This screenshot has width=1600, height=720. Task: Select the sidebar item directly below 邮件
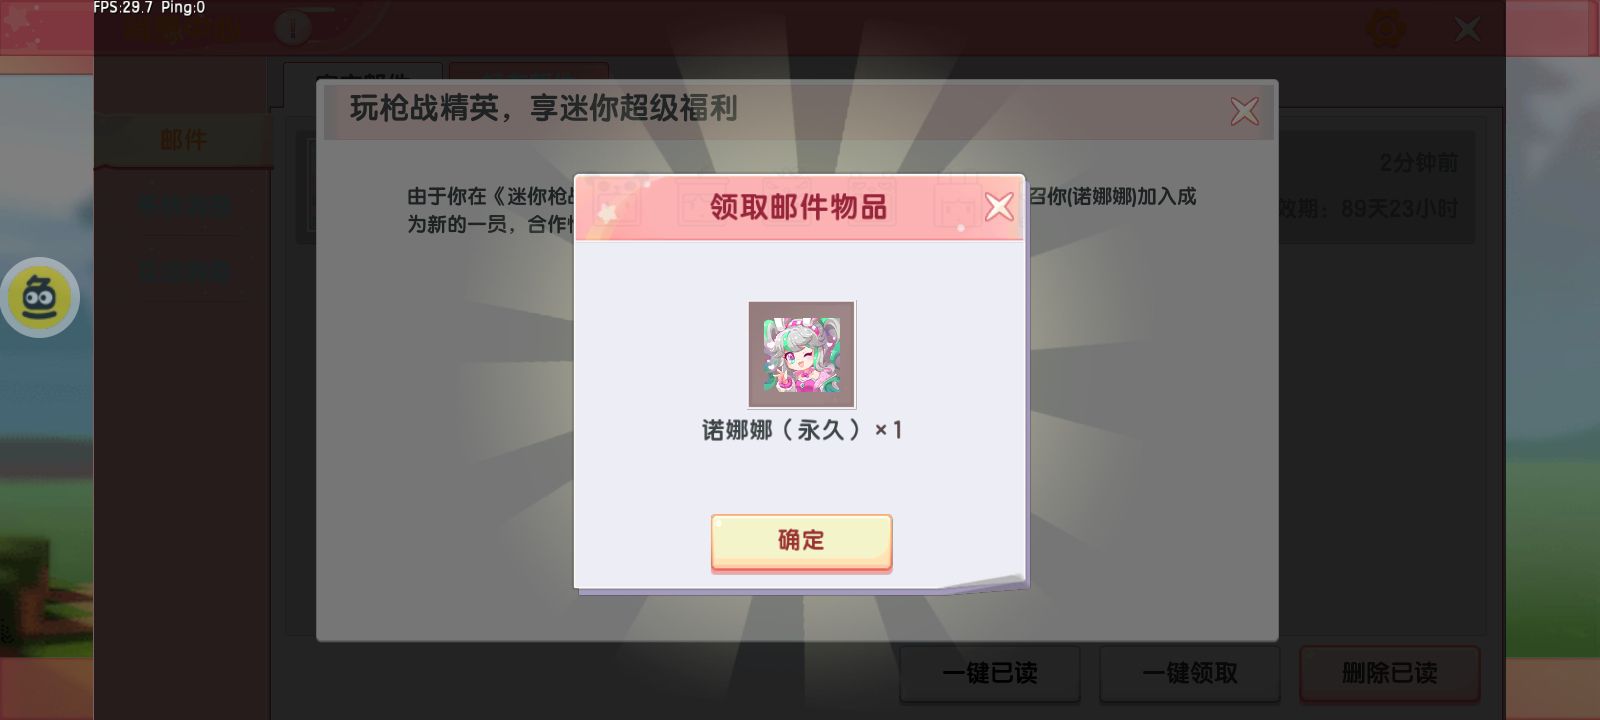[x=184, y=207]
